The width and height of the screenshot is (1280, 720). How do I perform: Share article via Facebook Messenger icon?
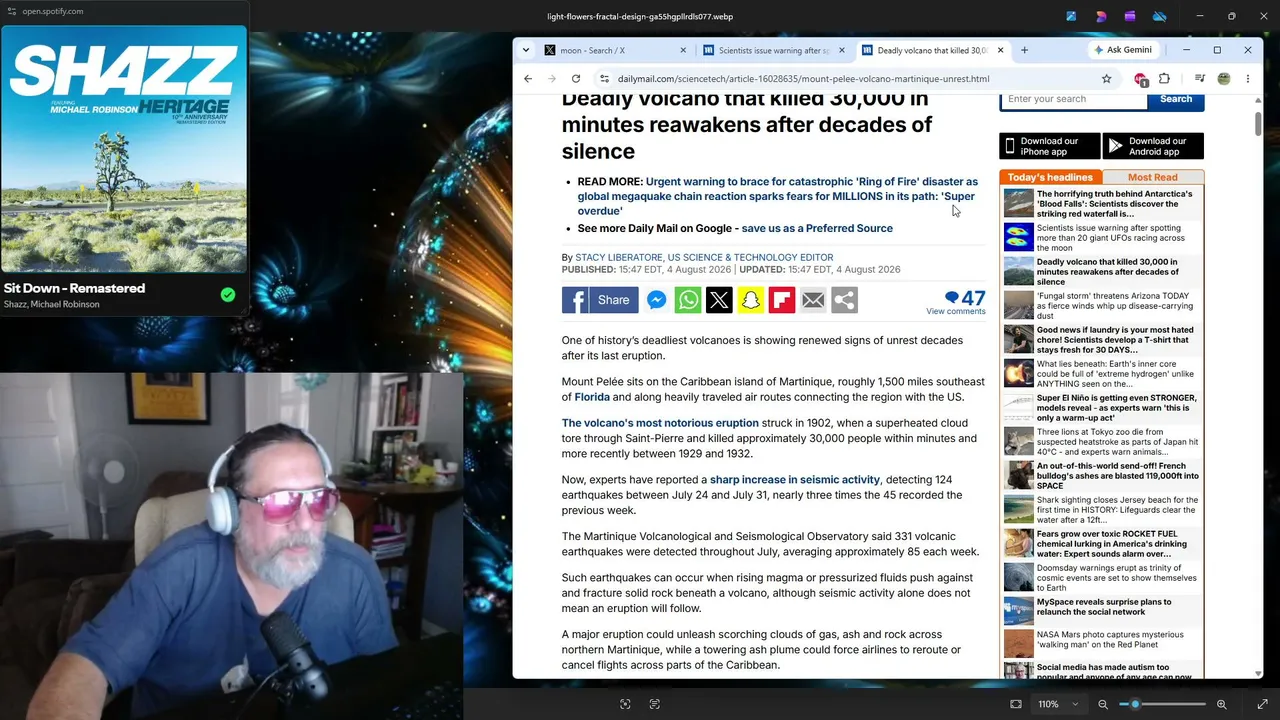[656, 300]
